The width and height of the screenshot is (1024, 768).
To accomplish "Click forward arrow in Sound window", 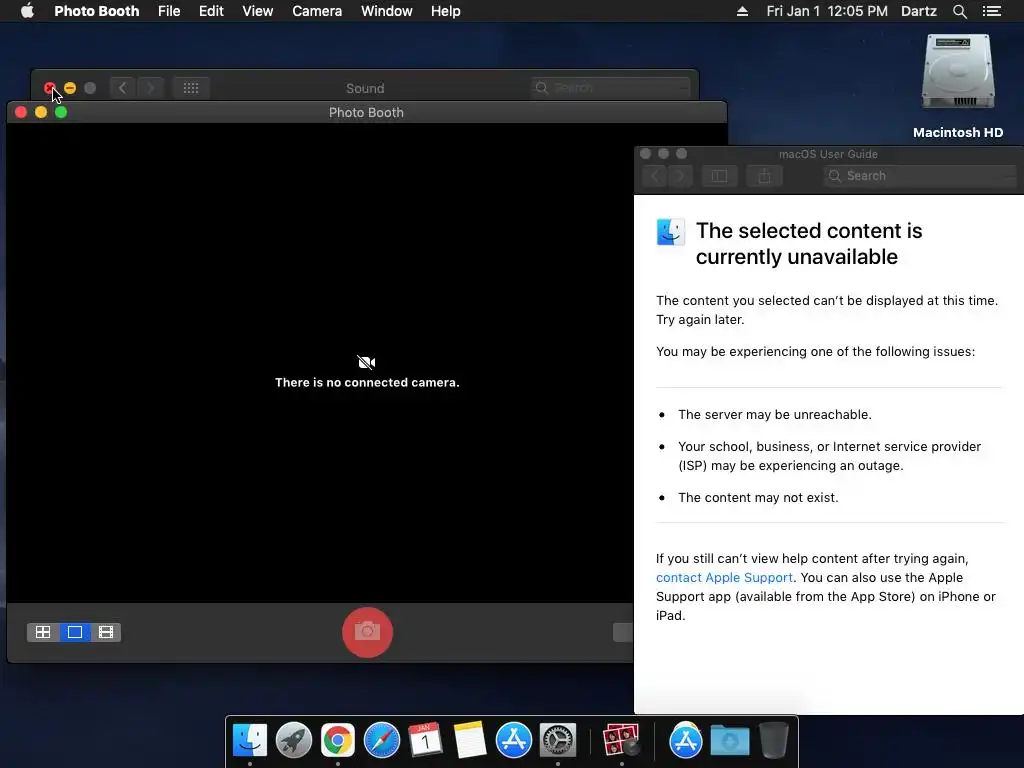I will click(x=150, y=88).
